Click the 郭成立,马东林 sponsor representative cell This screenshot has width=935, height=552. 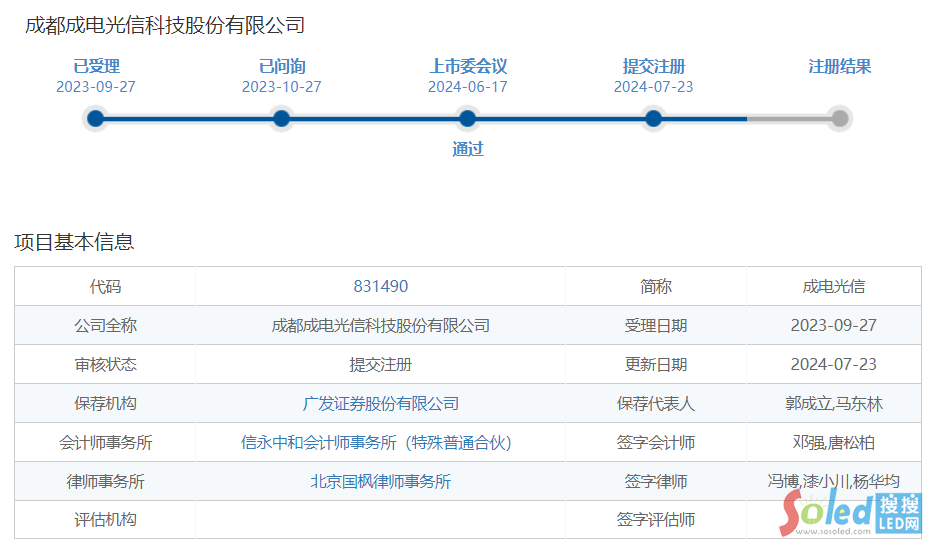[833, 404]
